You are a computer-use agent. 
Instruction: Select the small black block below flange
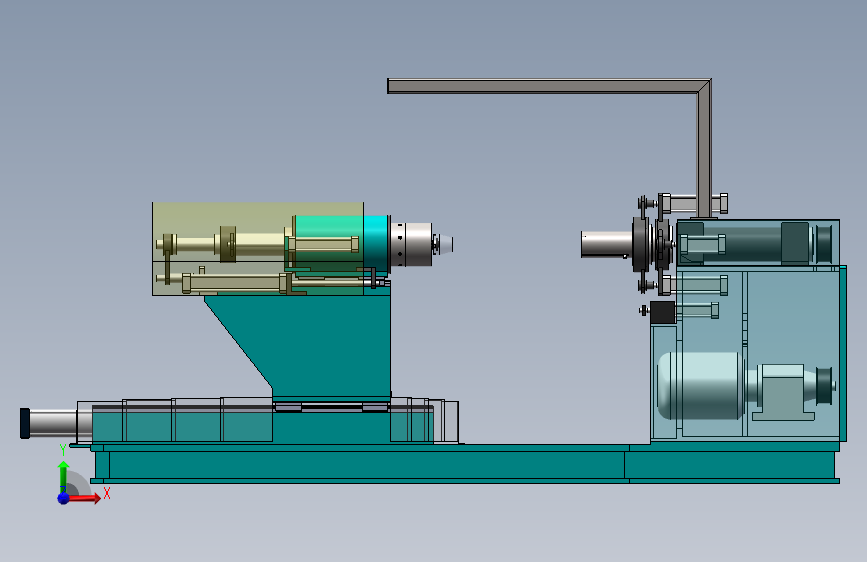pyautogui.click(x=662, y=313)
